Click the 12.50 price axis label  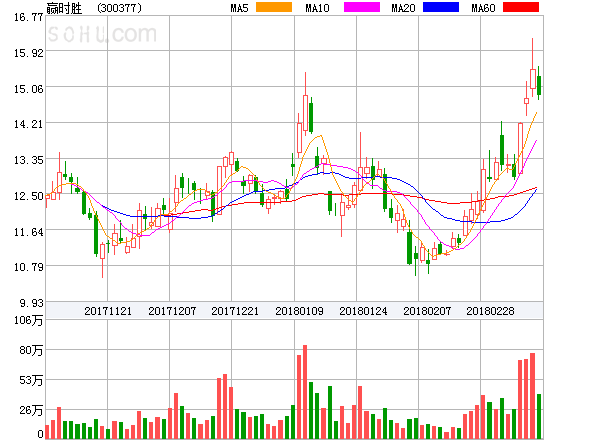click(28, 196)
